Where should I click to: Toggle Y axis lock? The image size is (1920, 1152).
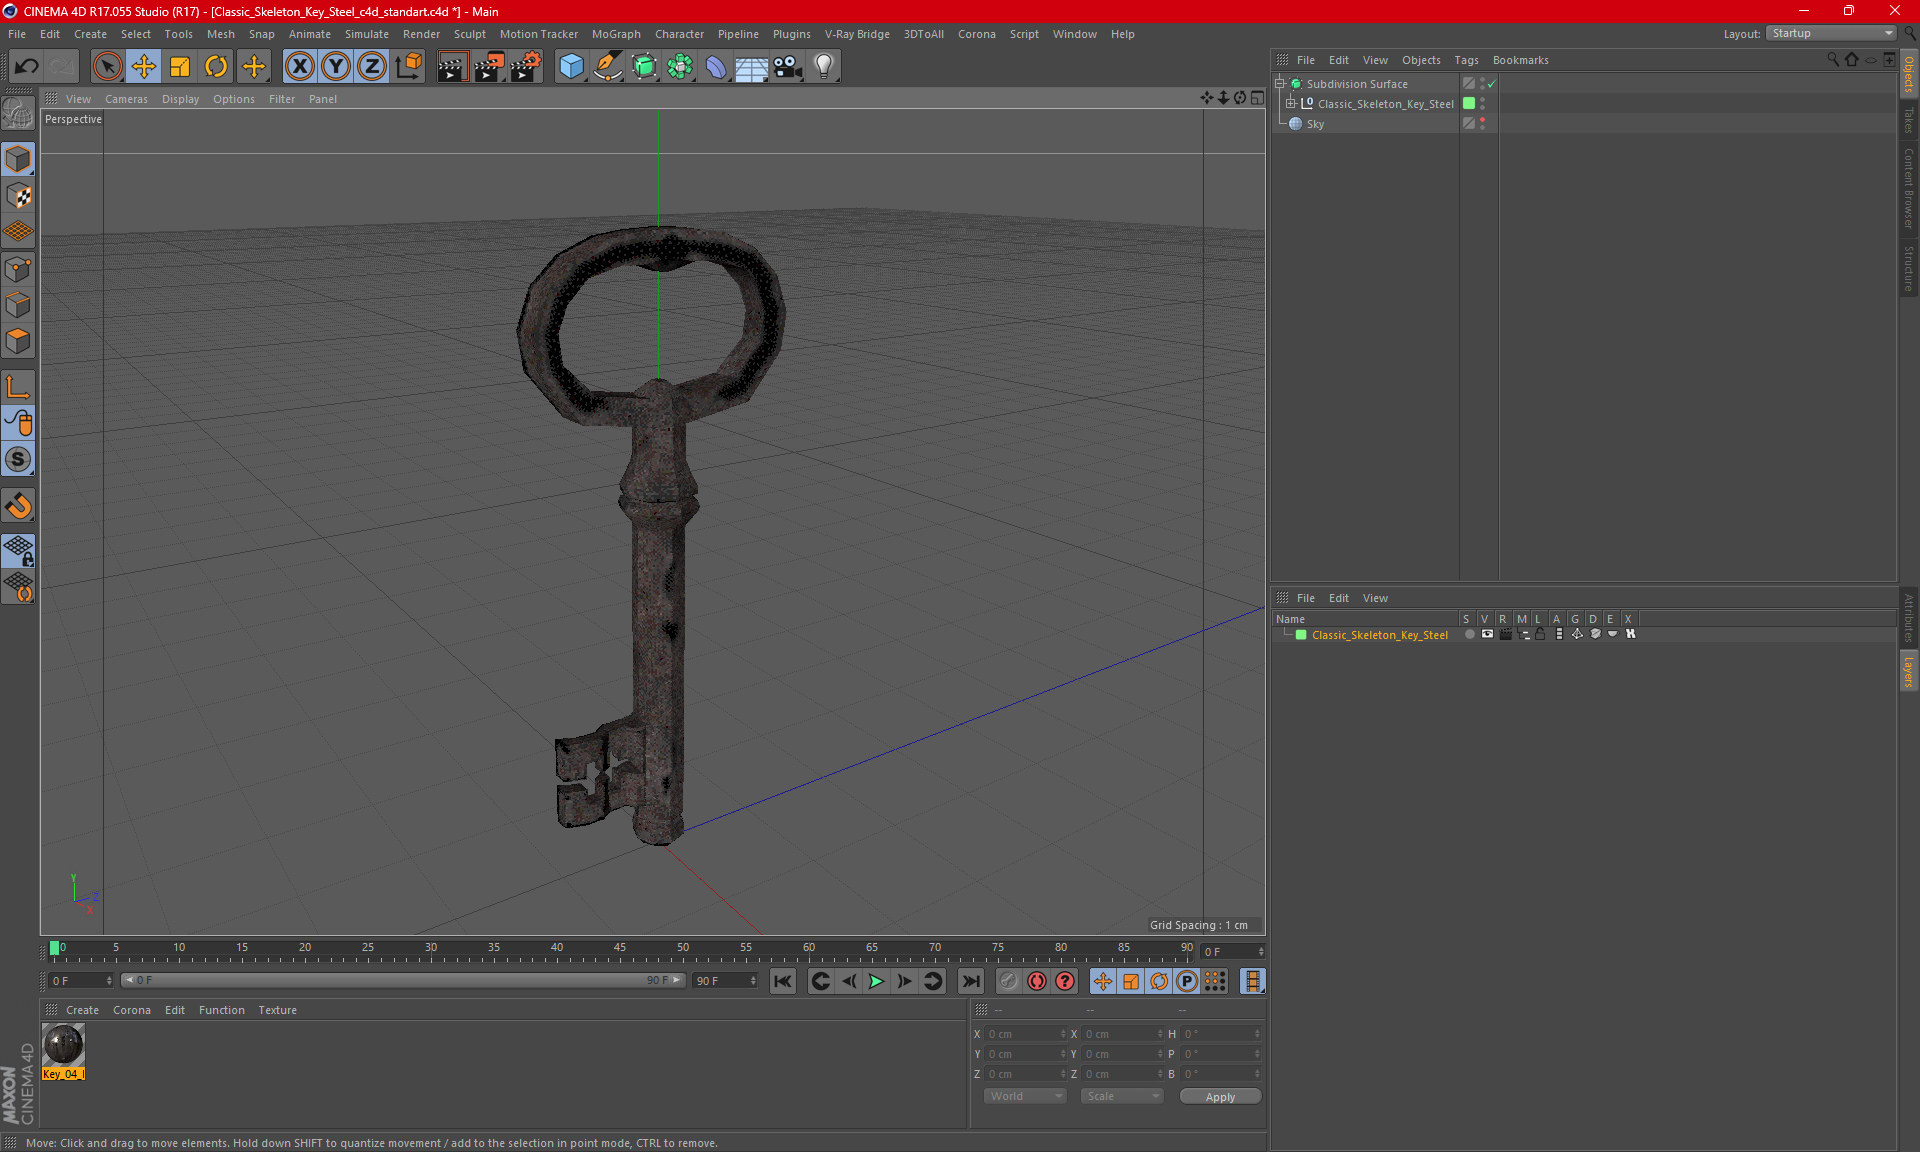[x=336, y=67]
